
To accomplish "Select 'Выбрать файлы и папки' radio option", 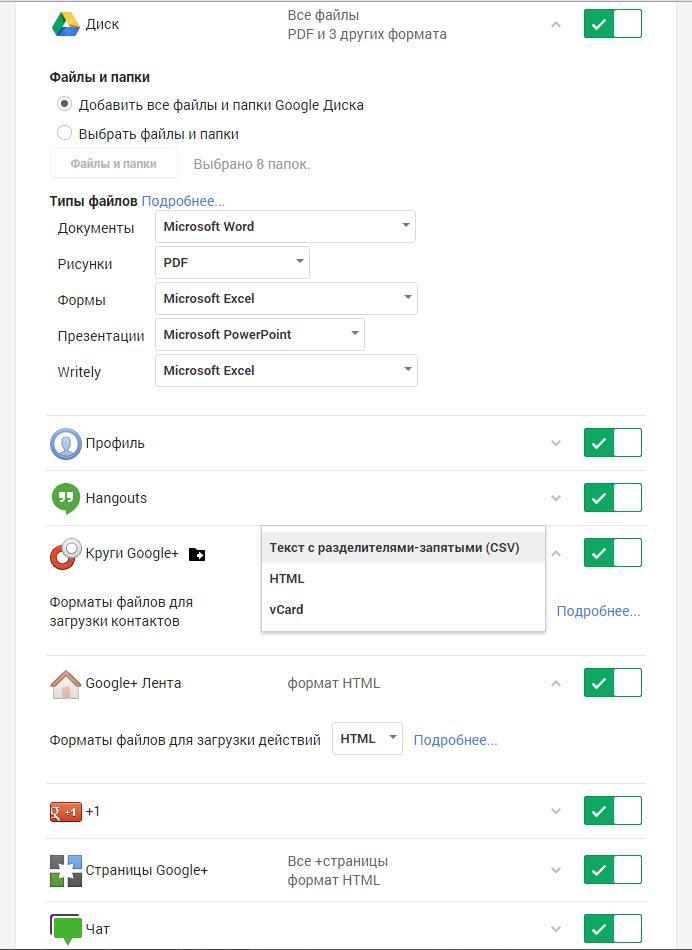I will (x=64, y=133).
